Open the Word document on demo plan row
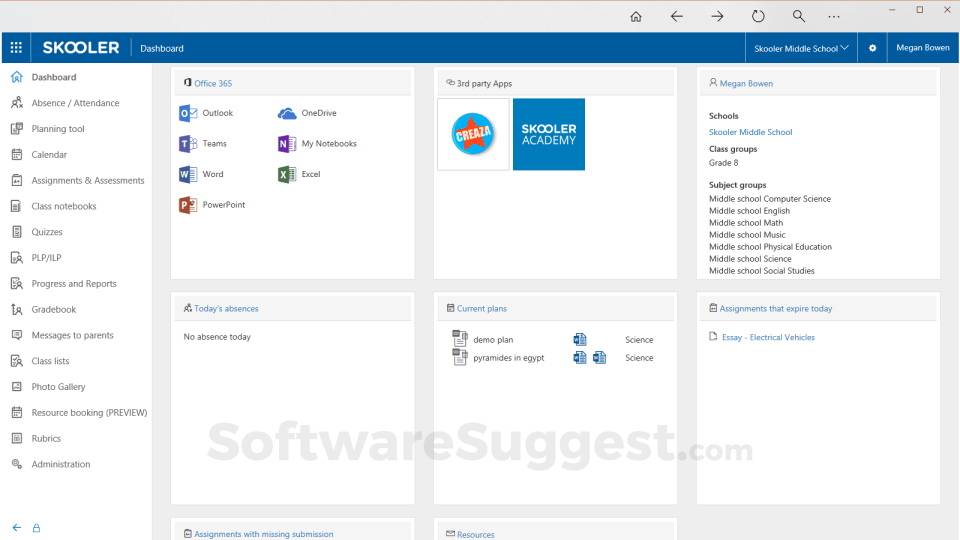 [580, 339]
